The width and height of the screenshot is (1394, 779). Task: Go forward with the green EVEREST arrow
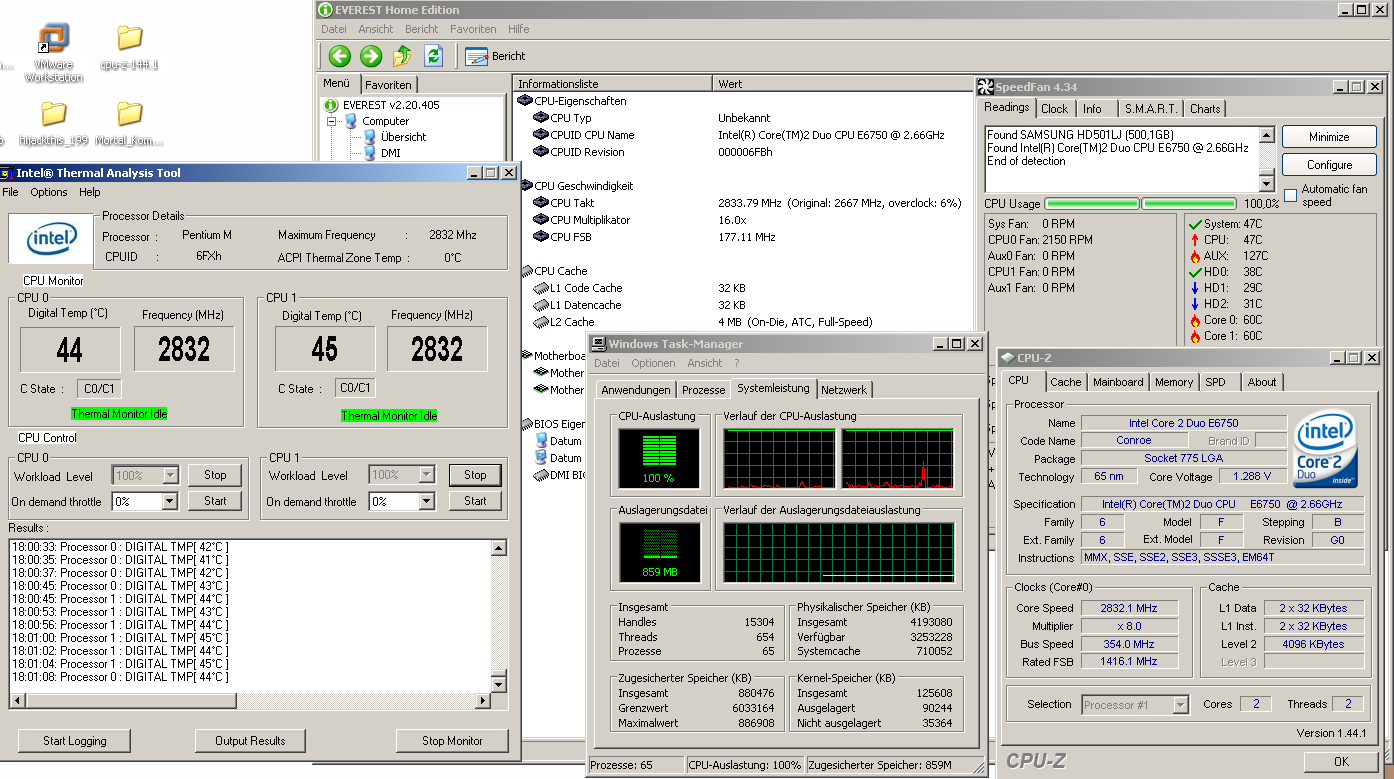tap(371, 56)
